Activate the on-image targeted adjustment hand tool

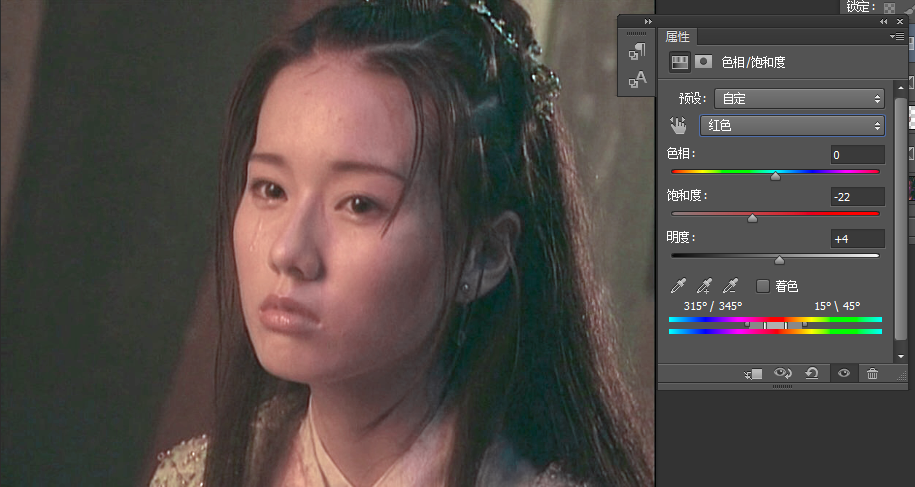(678, 125)
